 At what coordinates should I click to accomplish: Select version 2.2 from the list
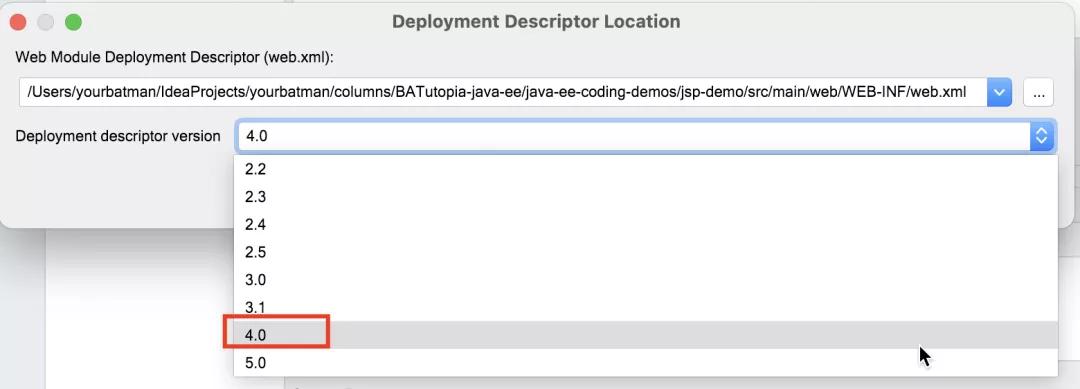645,169
